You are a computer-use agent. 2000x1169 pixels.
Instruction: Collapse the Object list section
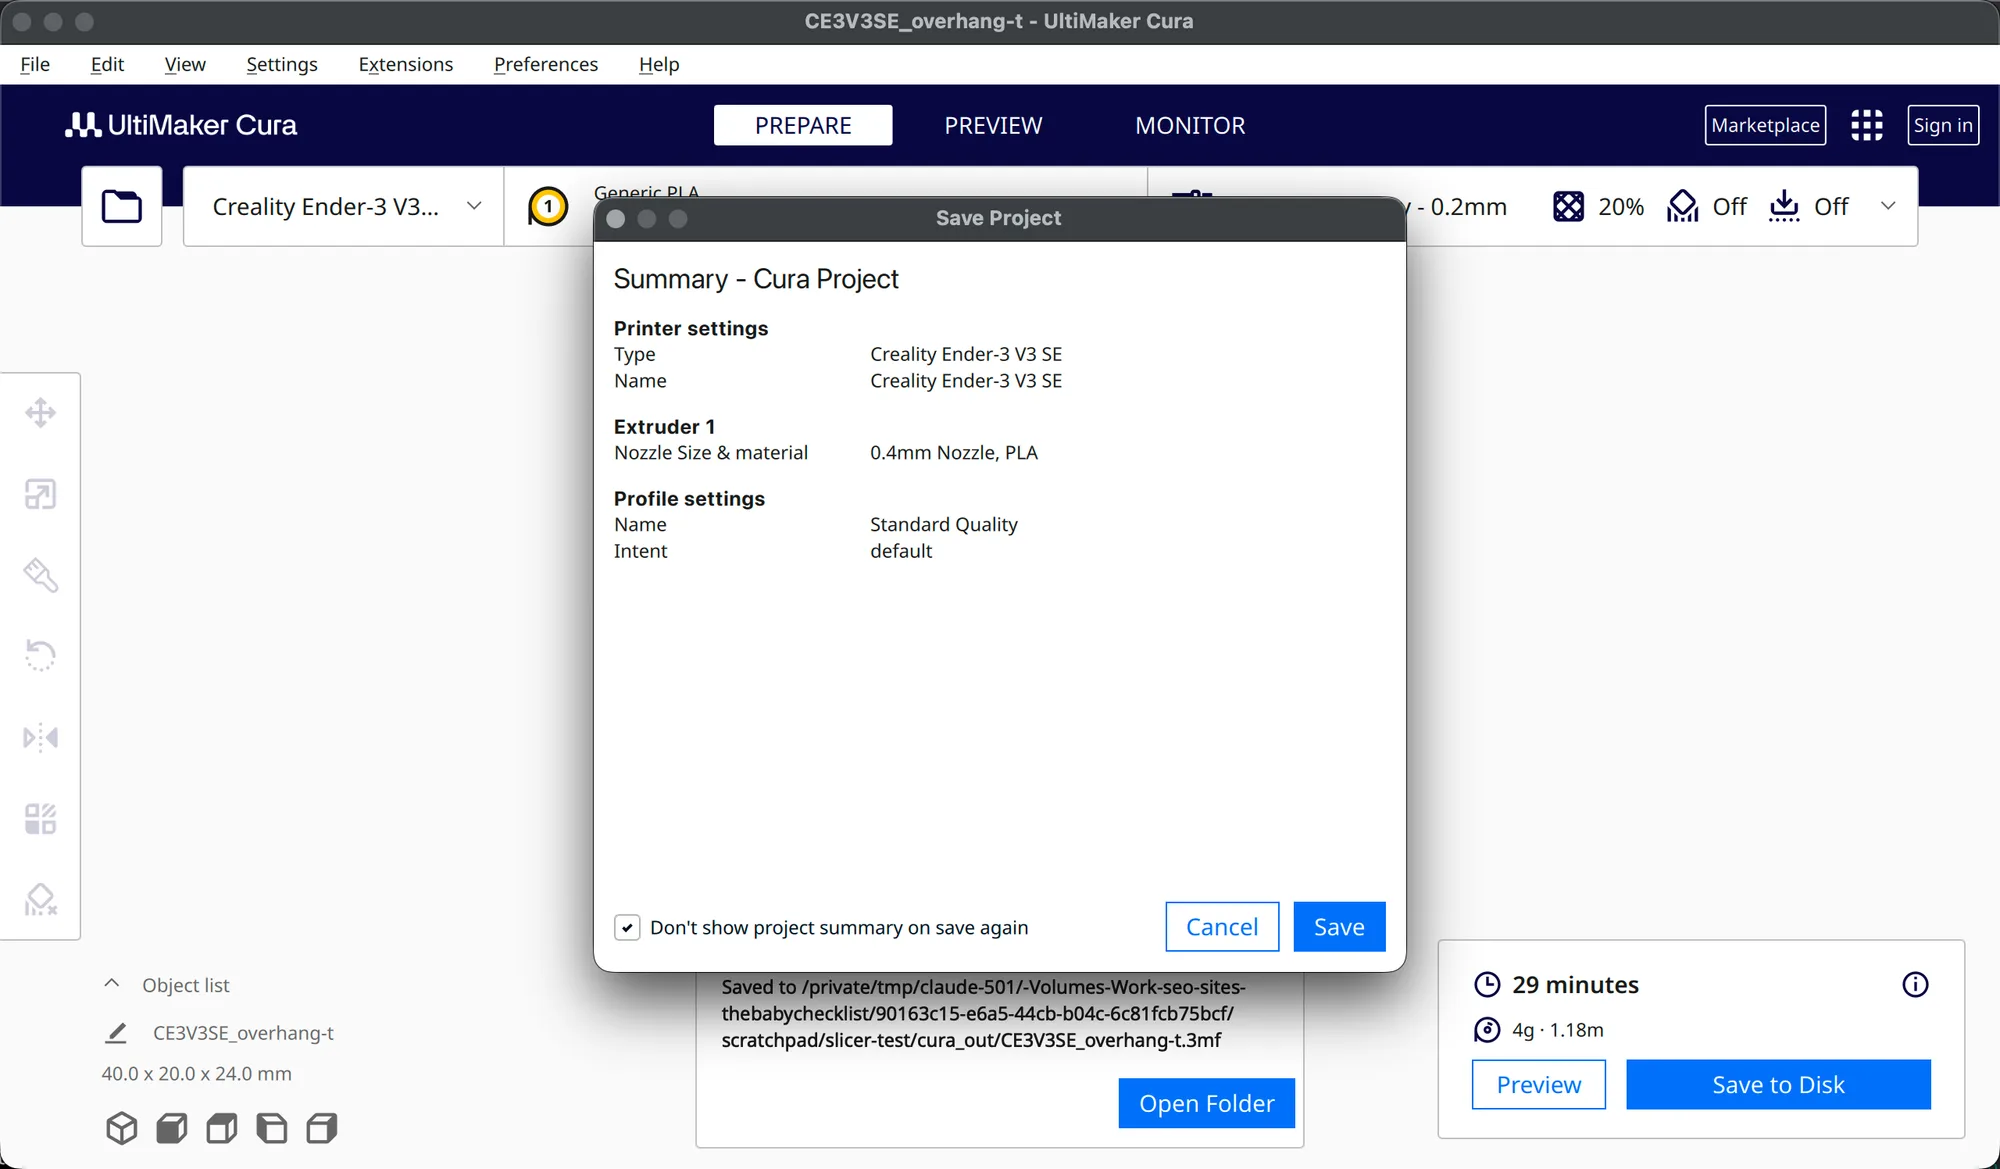click(x=112, y=984)
